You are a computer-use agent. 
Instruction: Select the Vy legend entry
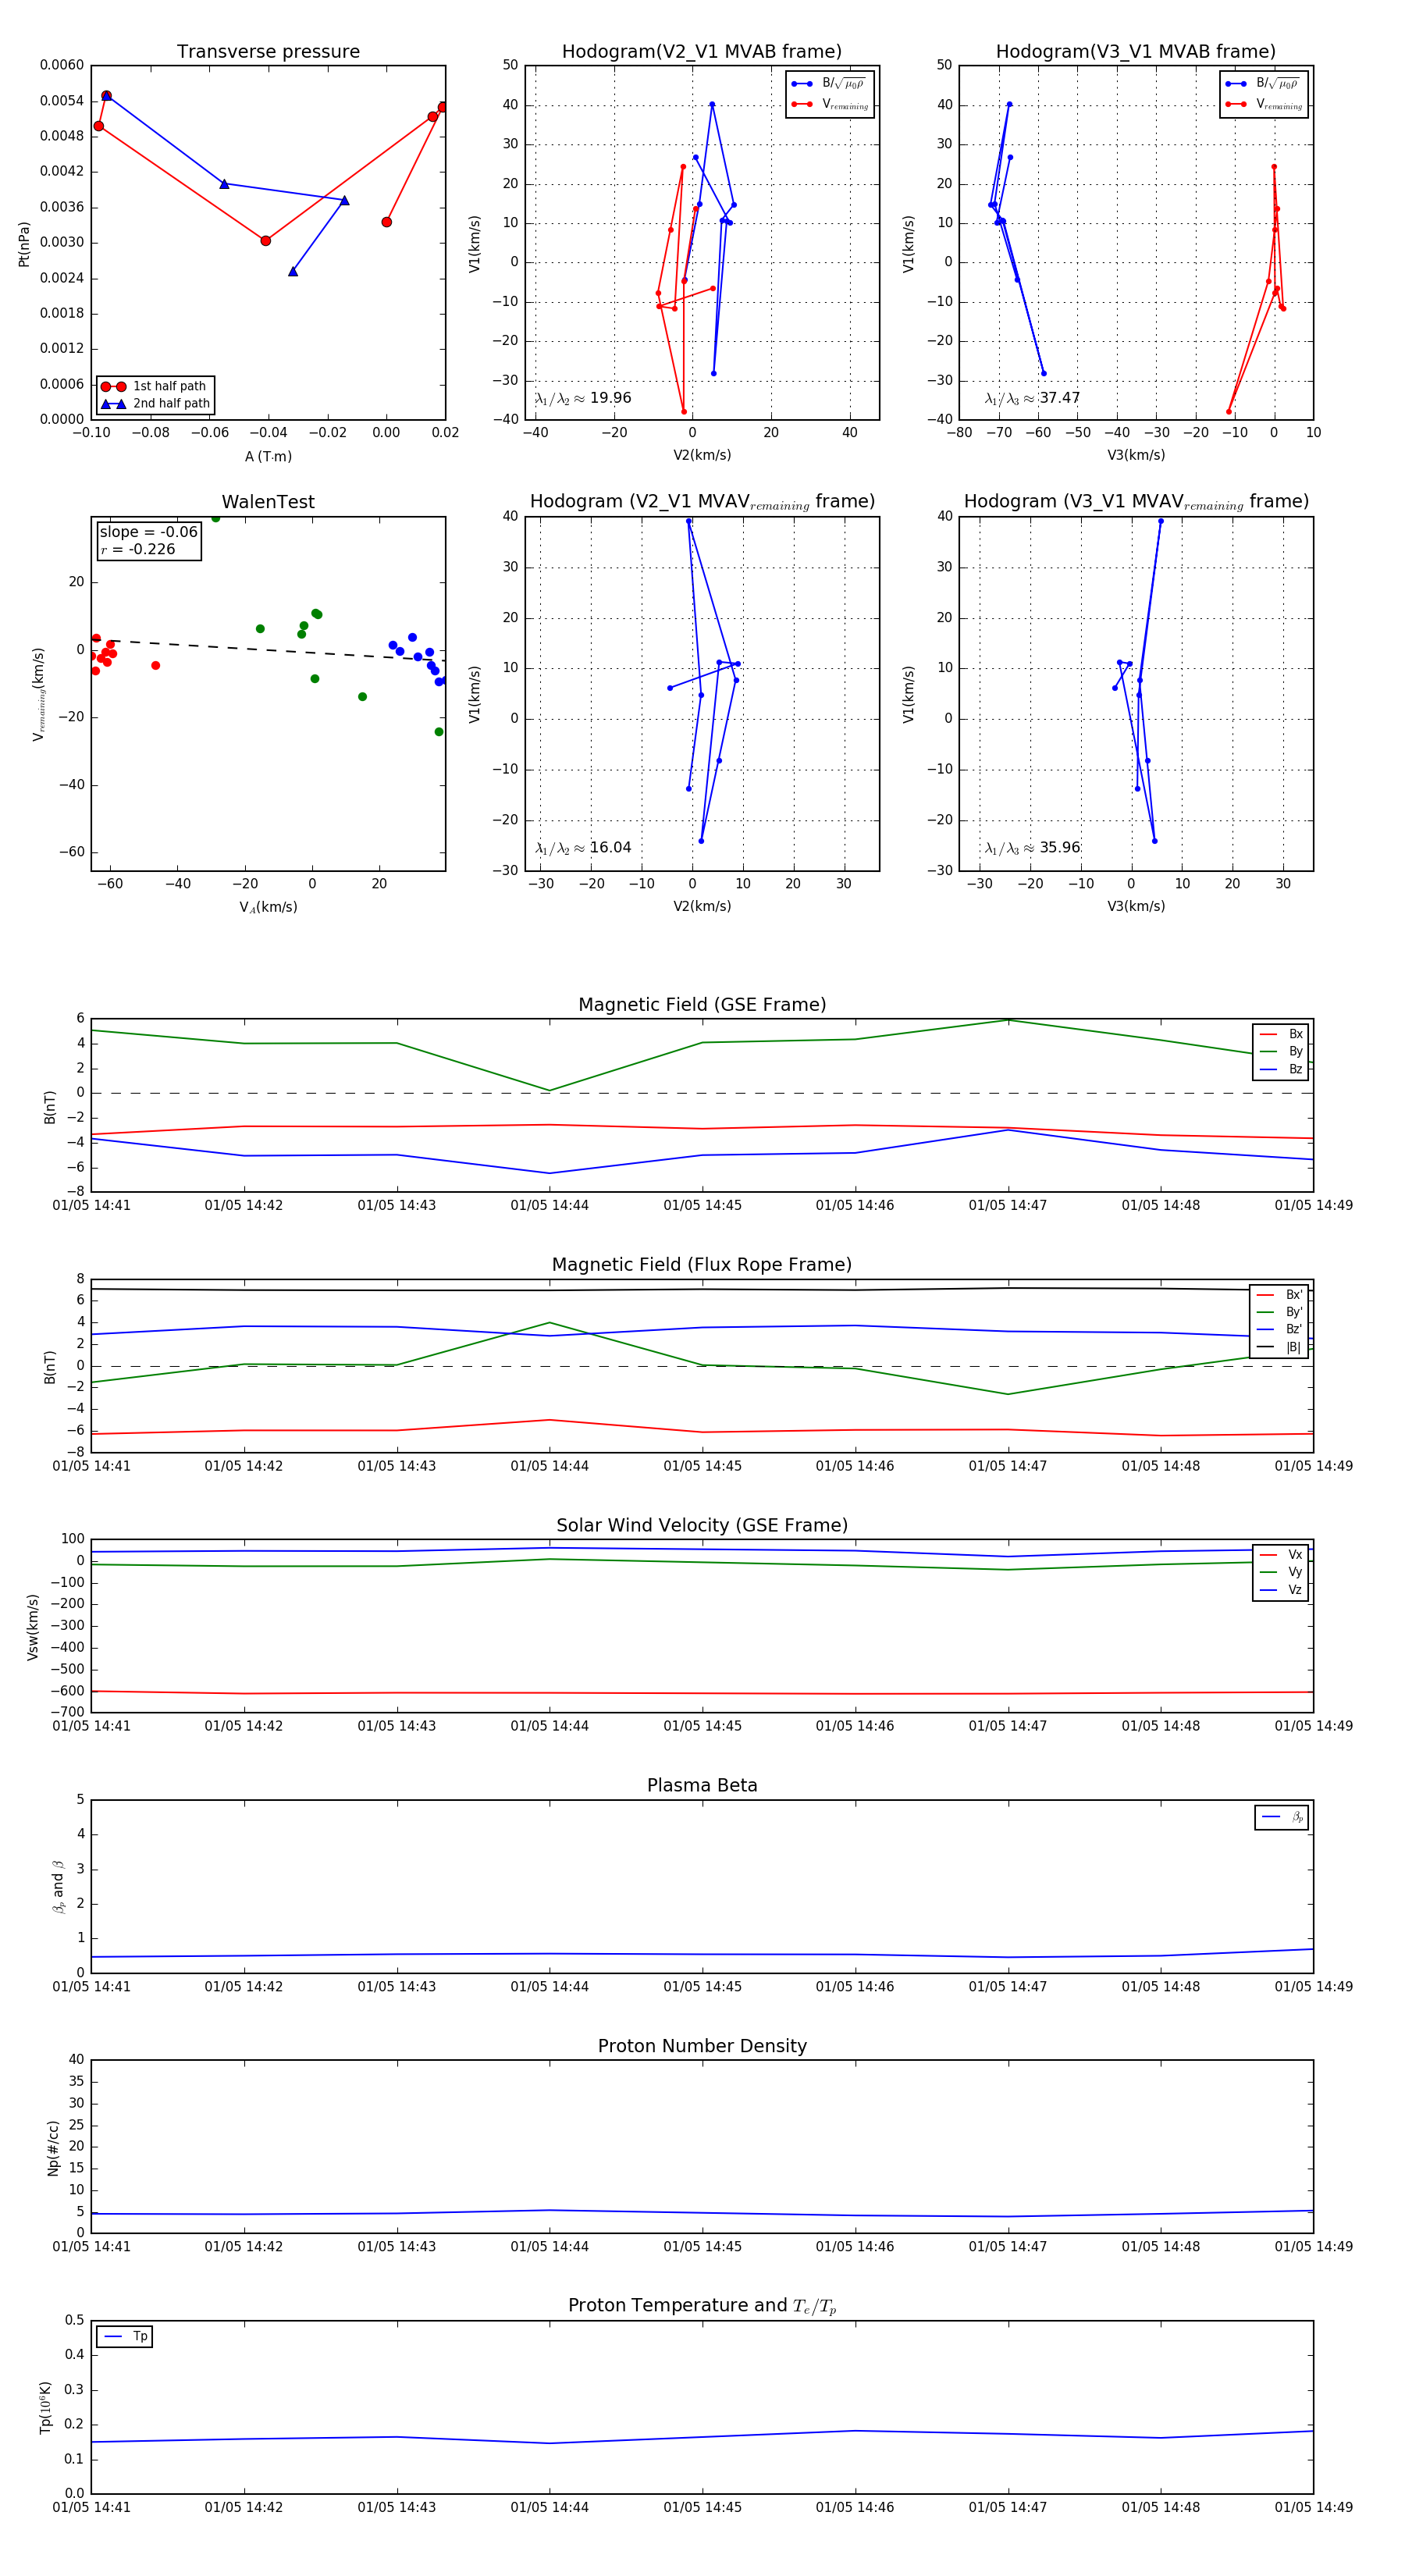tap(1281, 1572)
